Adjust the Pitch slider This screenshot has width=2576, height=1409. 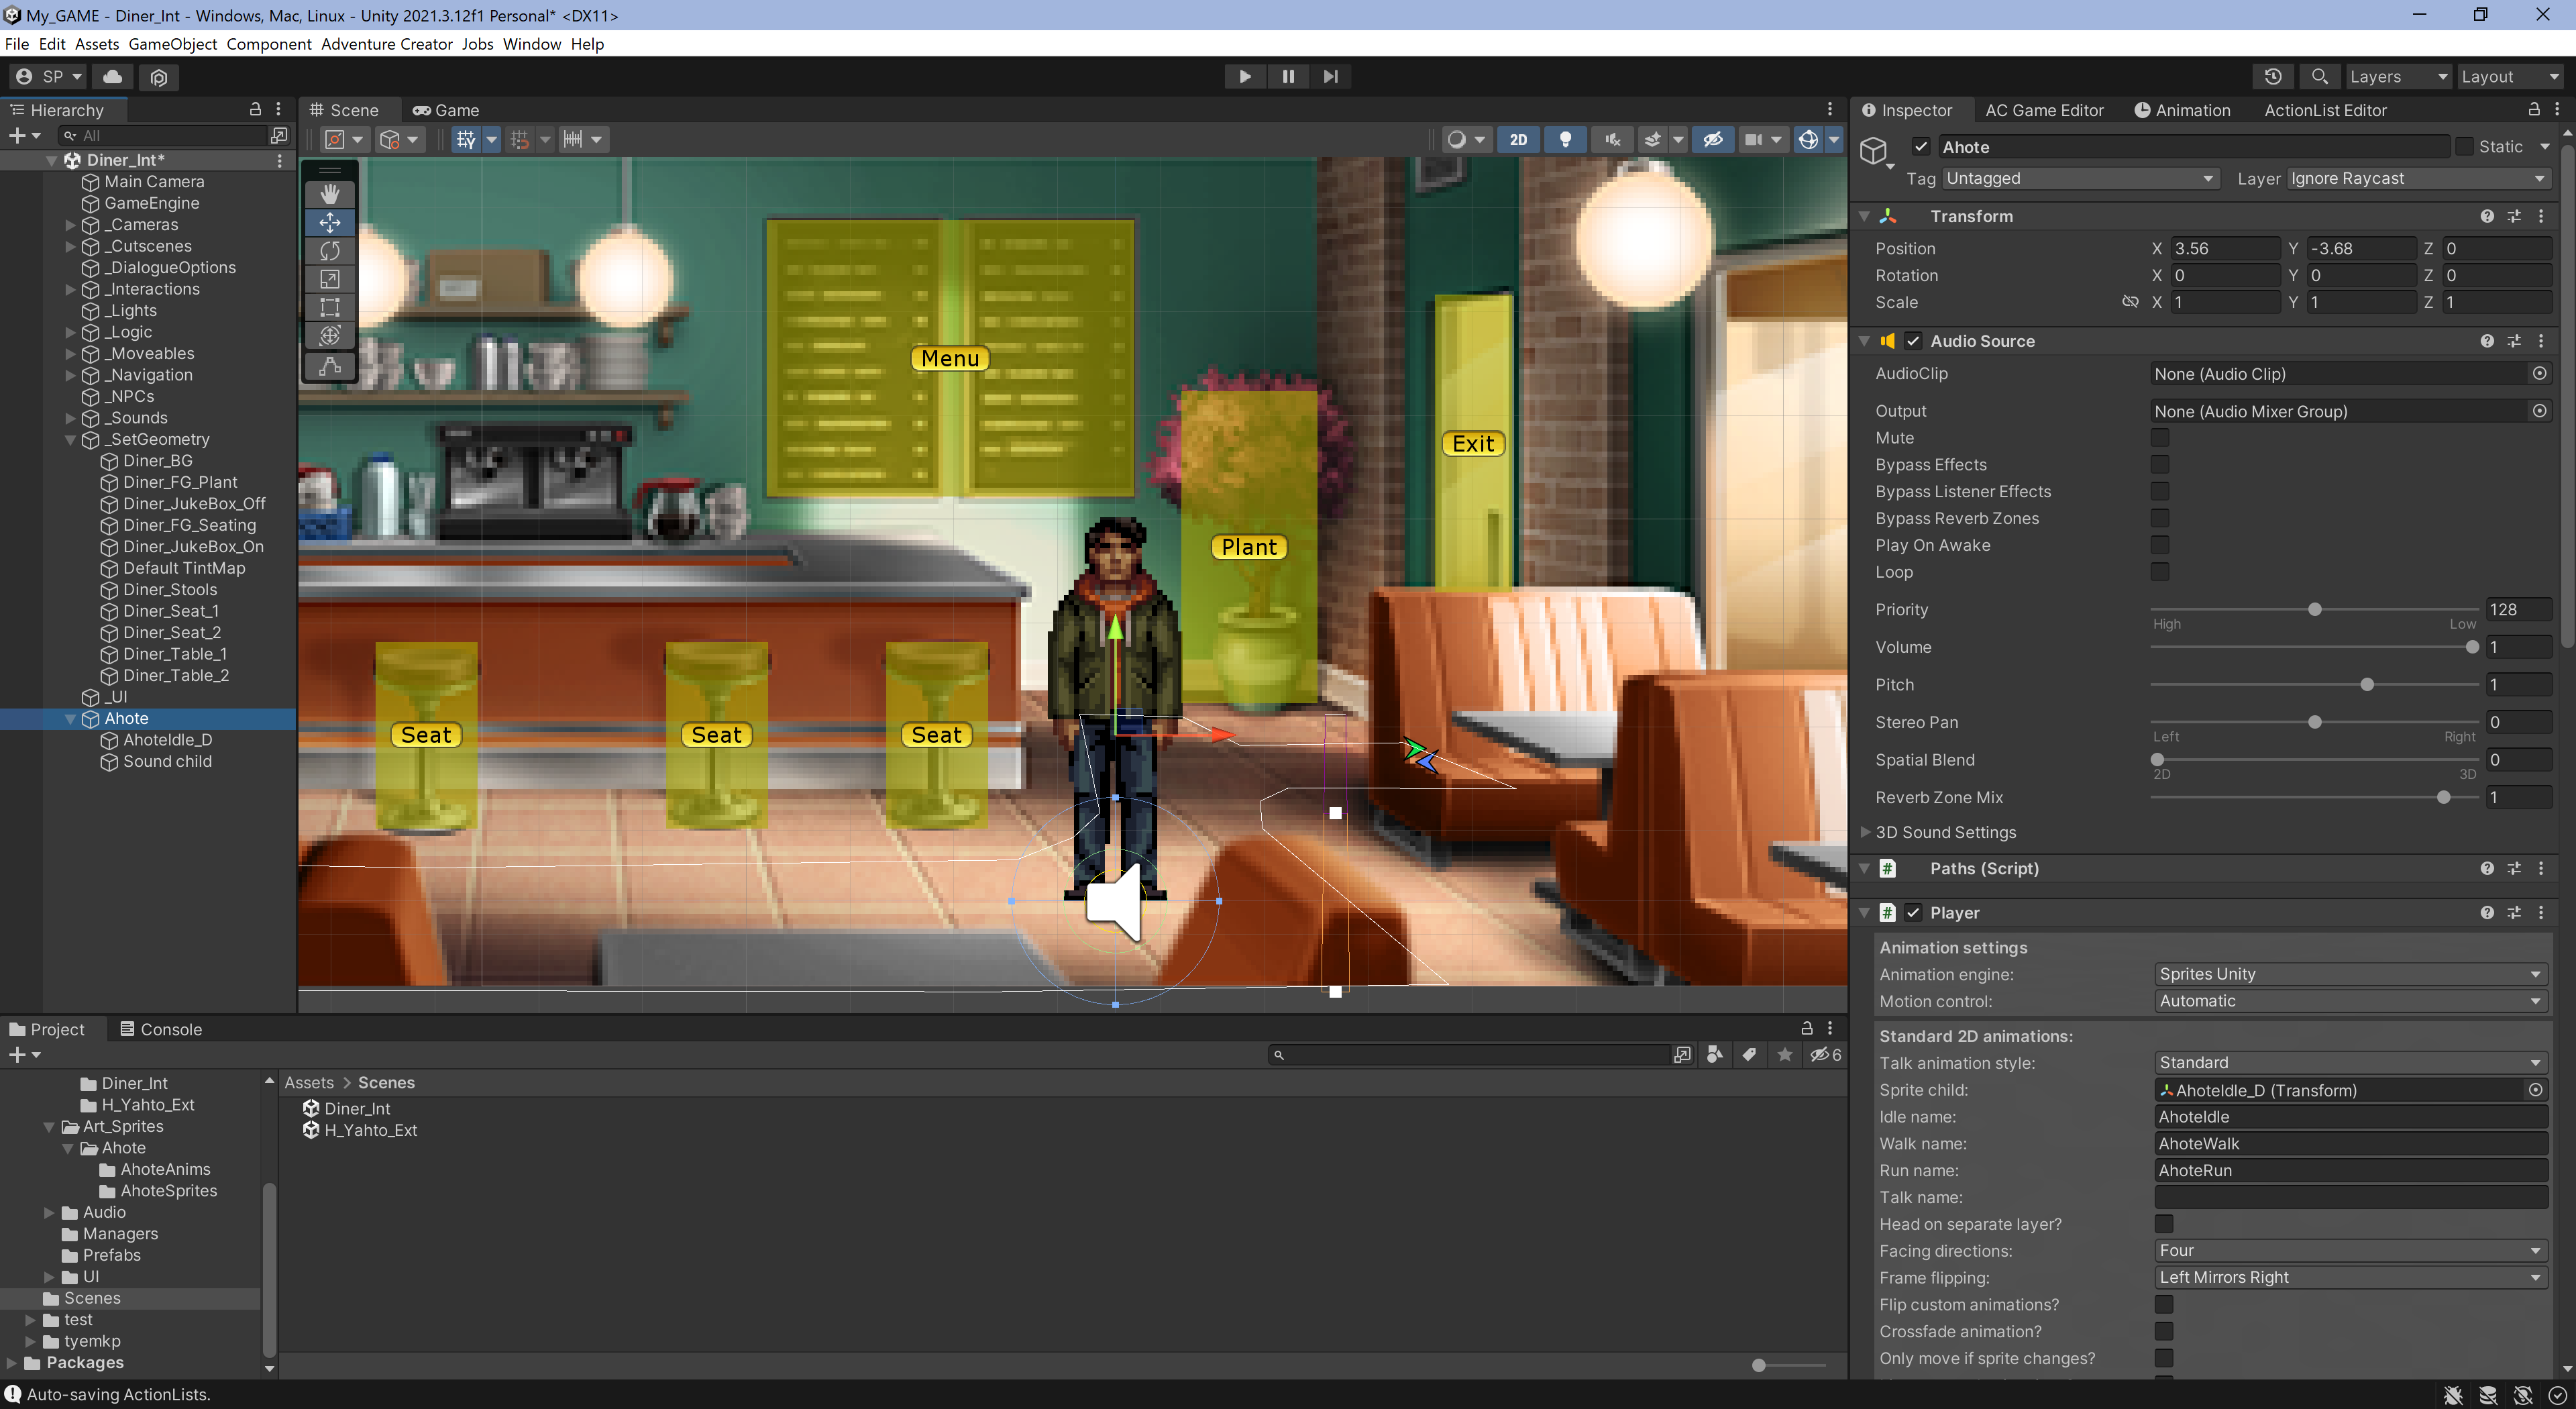click(x=2314, y=684)
